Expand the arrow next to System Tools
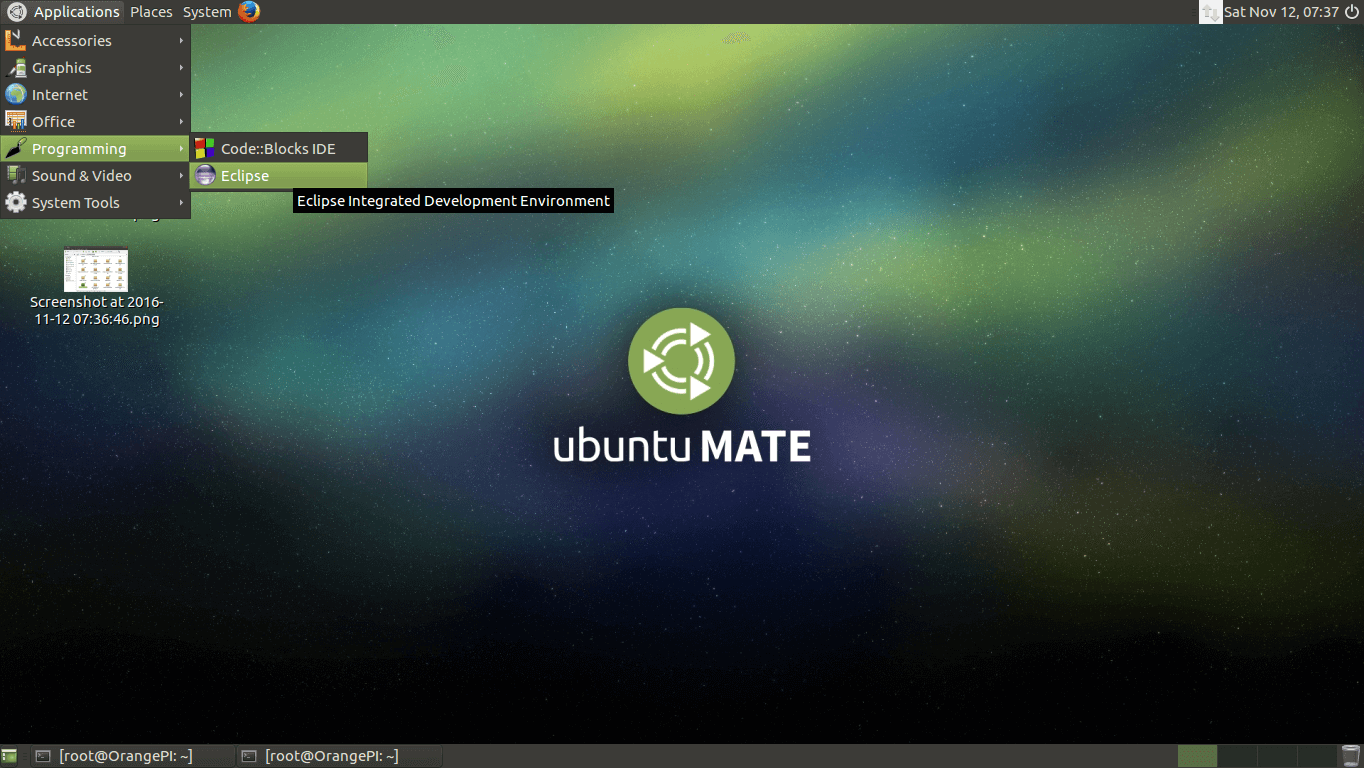1364x768 pixels. tap(181, 203)
